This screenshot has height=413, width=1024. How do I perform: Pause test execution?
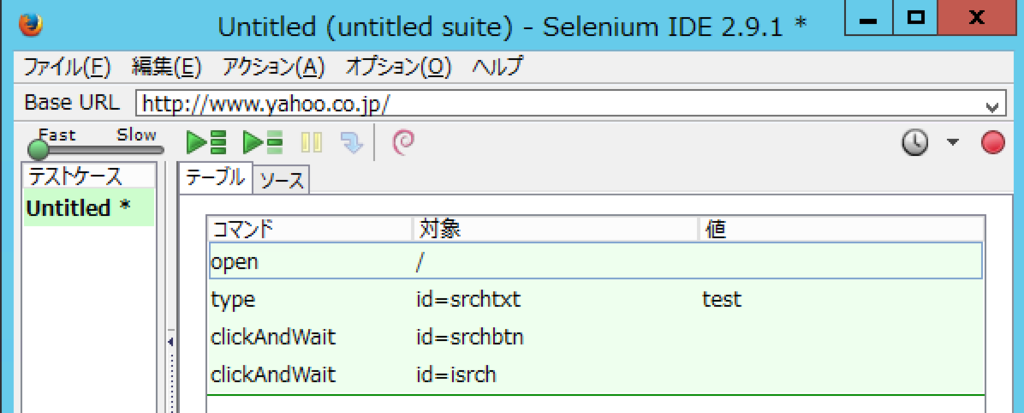(x=311, y=142)
